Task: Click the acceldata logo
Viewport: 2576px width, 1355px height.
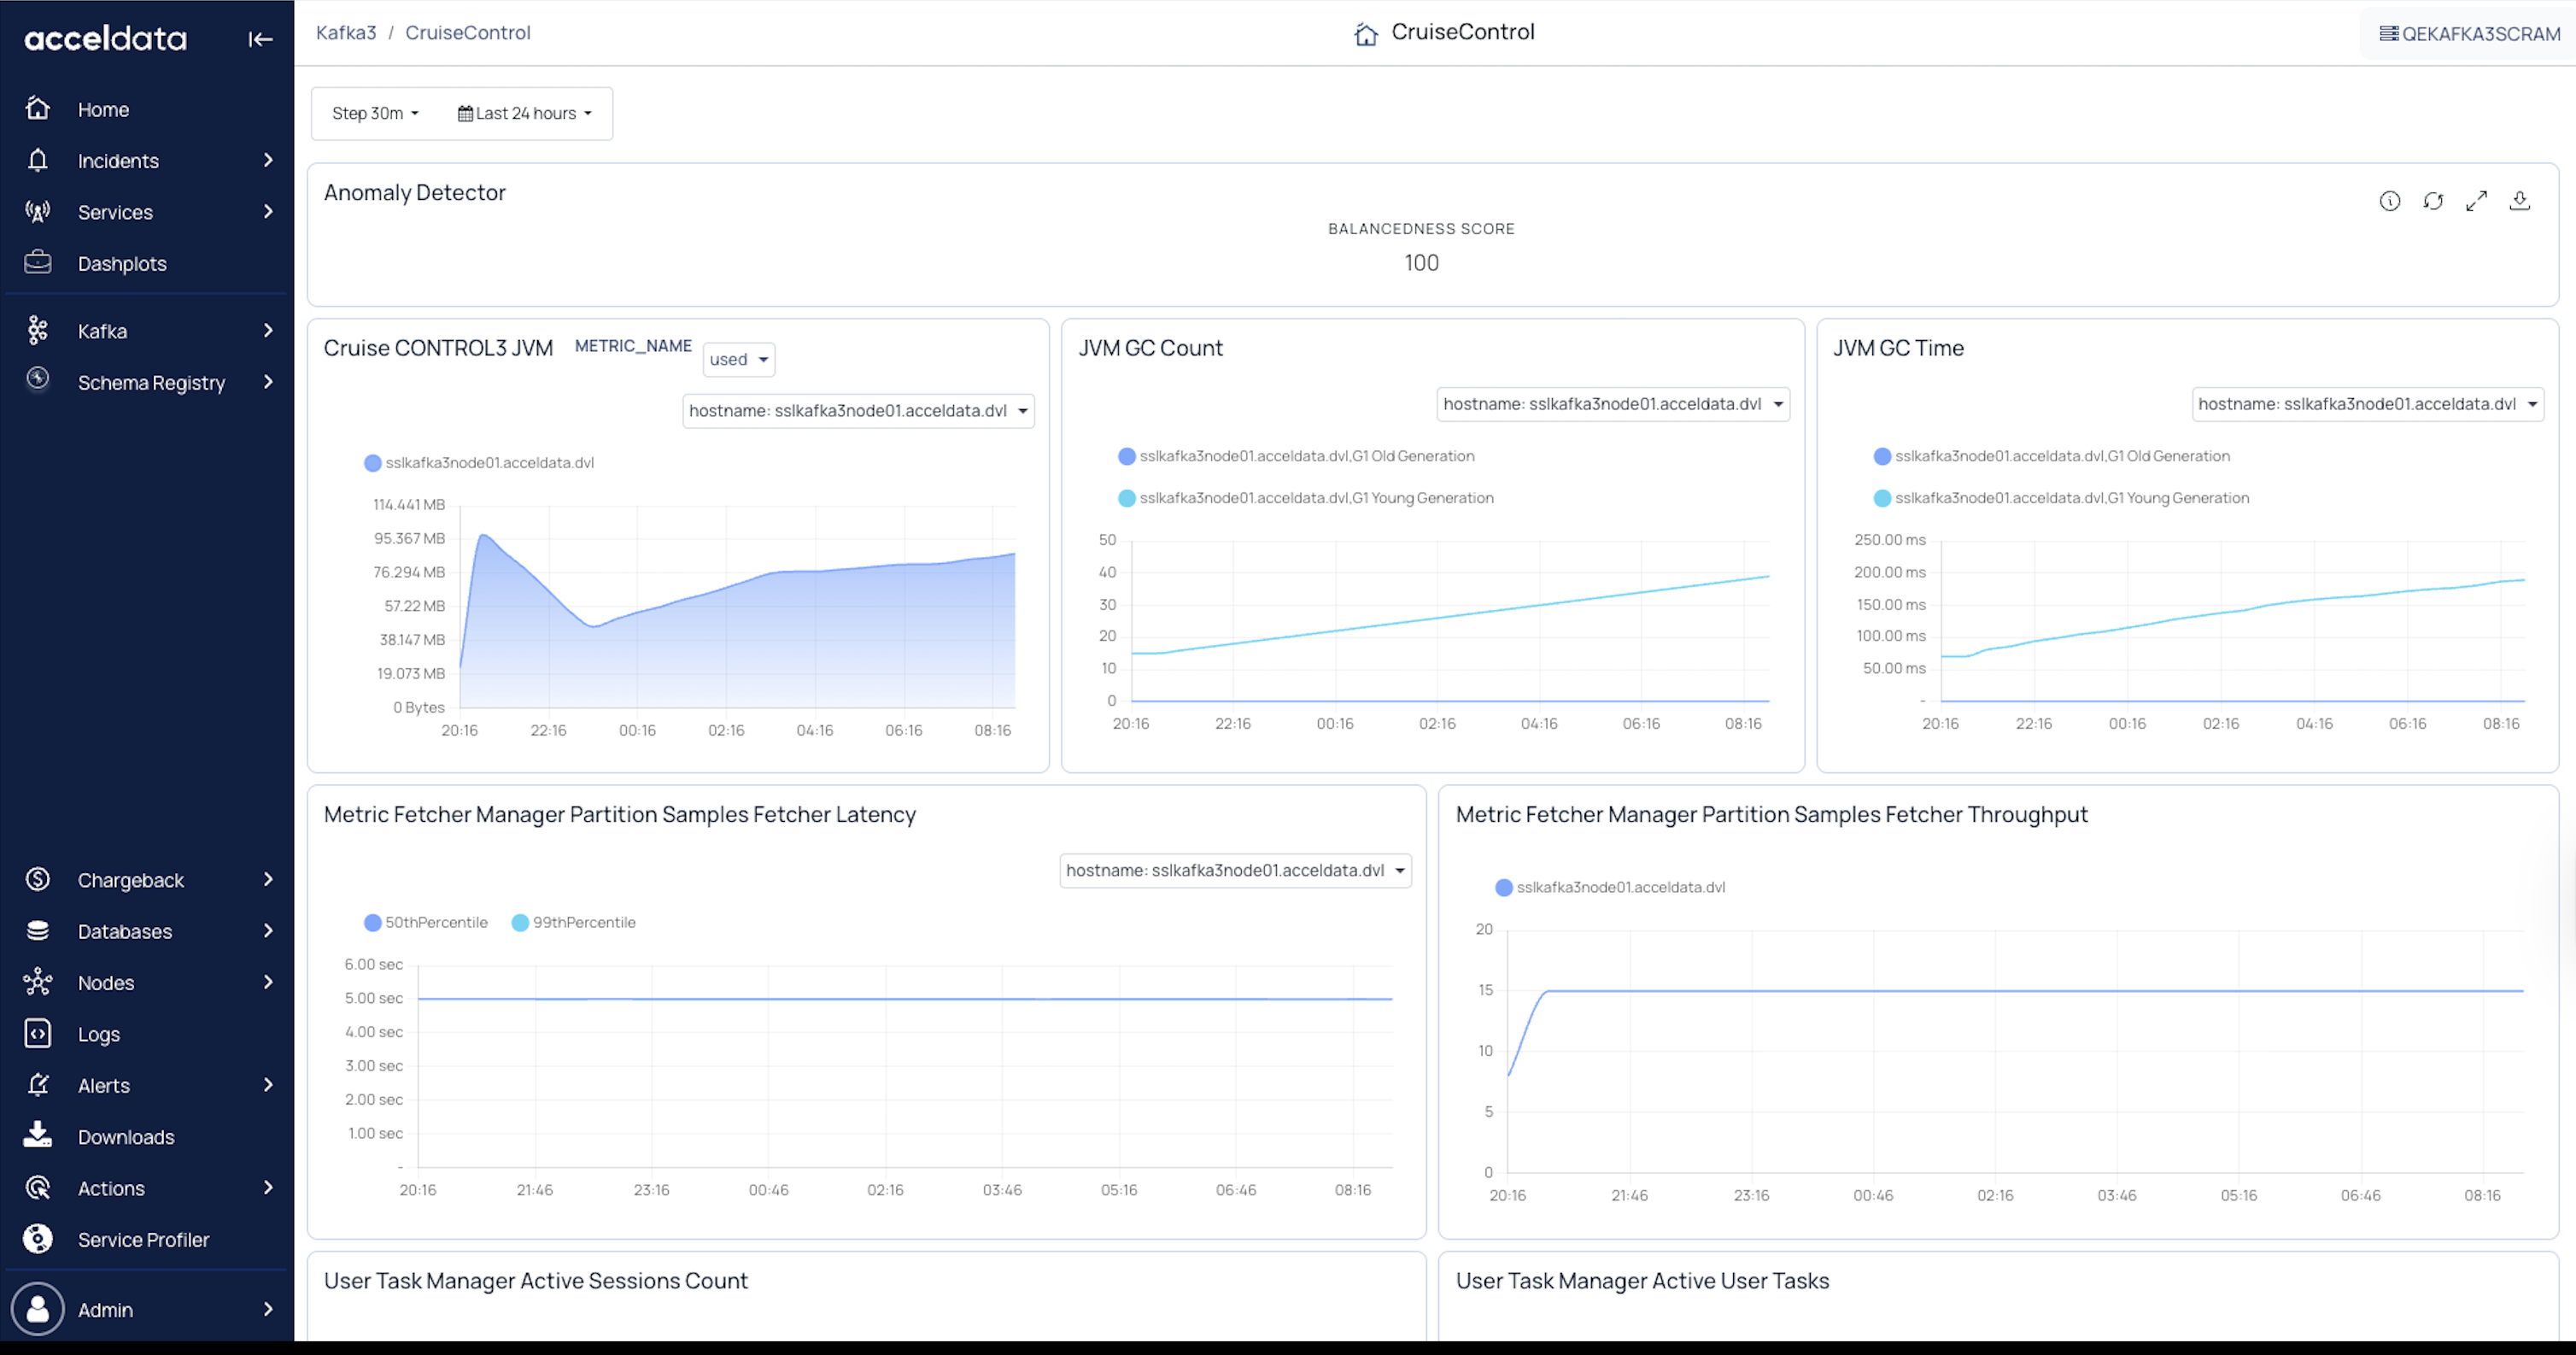Action: (x=106, y=39)
